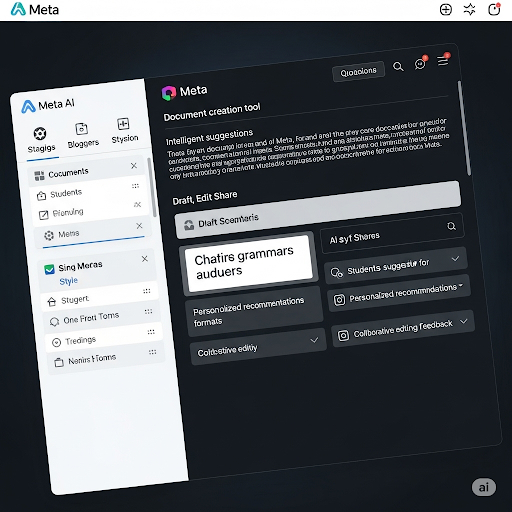Viewport: 512px width, 512px height.
Task: Click the chat icon on Students suggestir row
Action: [336, 272]
